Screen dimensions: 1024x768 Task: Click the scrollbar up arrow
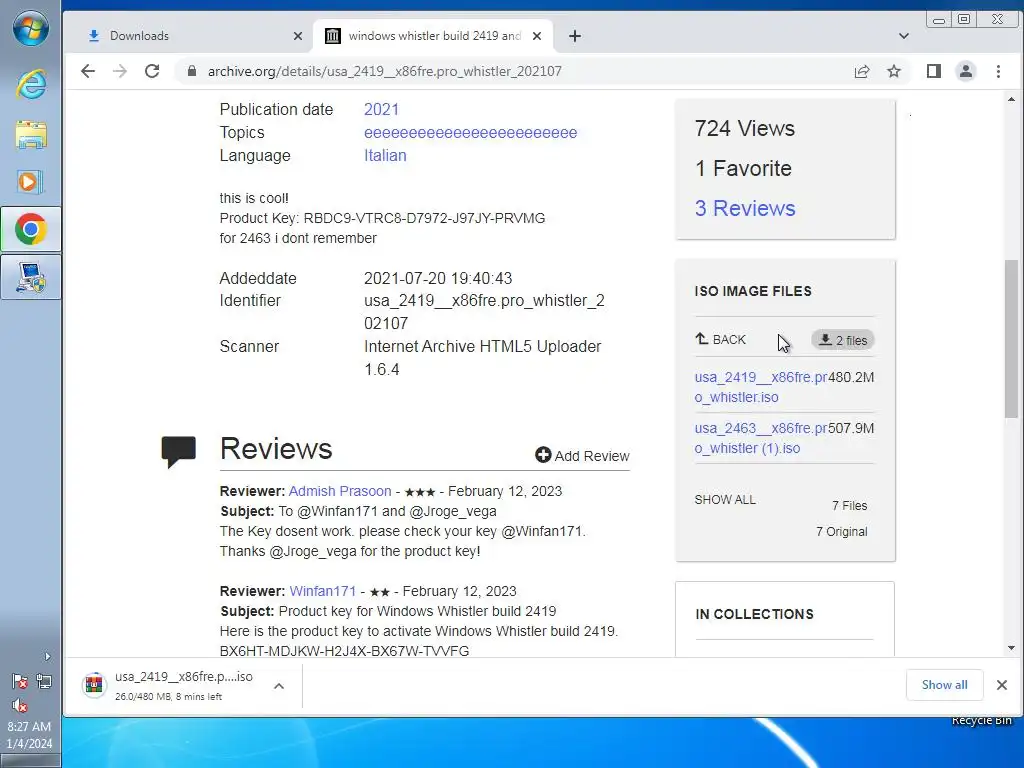(x=1011, y=99)
